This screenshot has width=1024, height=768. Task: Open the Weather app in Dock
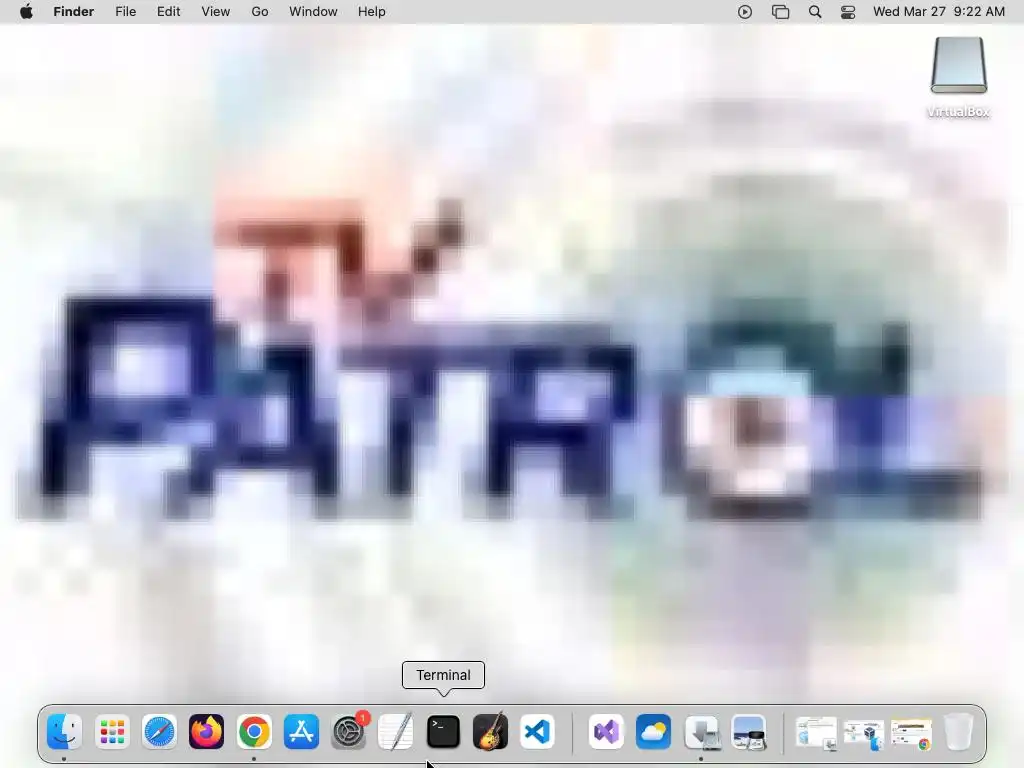coord(653,731)
